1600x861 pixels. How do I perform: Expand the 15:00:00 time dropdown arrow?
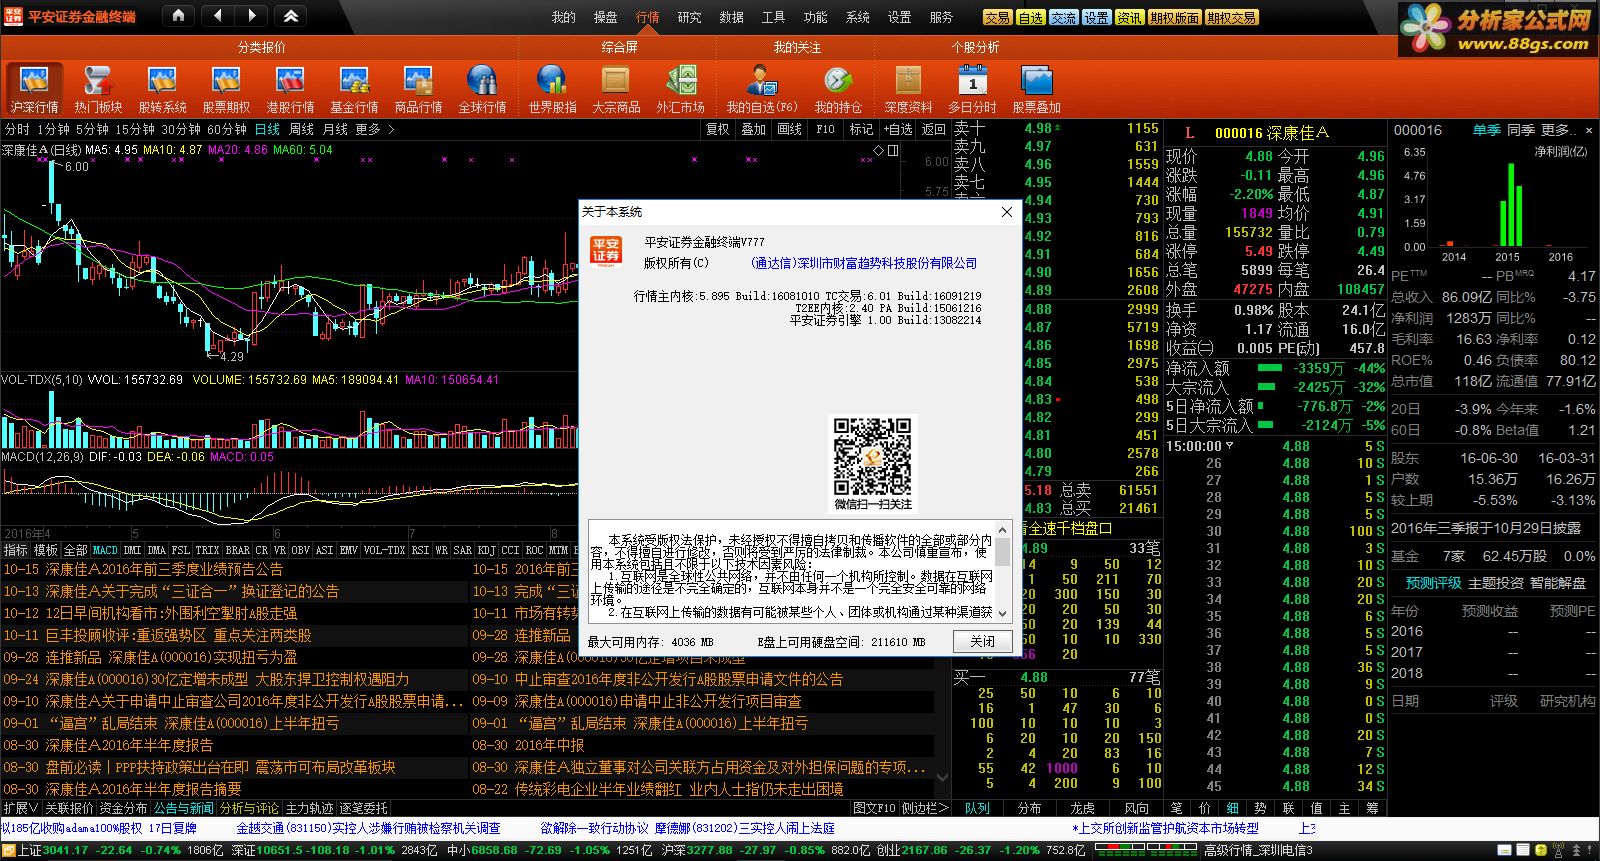[x=1229, y=447]
